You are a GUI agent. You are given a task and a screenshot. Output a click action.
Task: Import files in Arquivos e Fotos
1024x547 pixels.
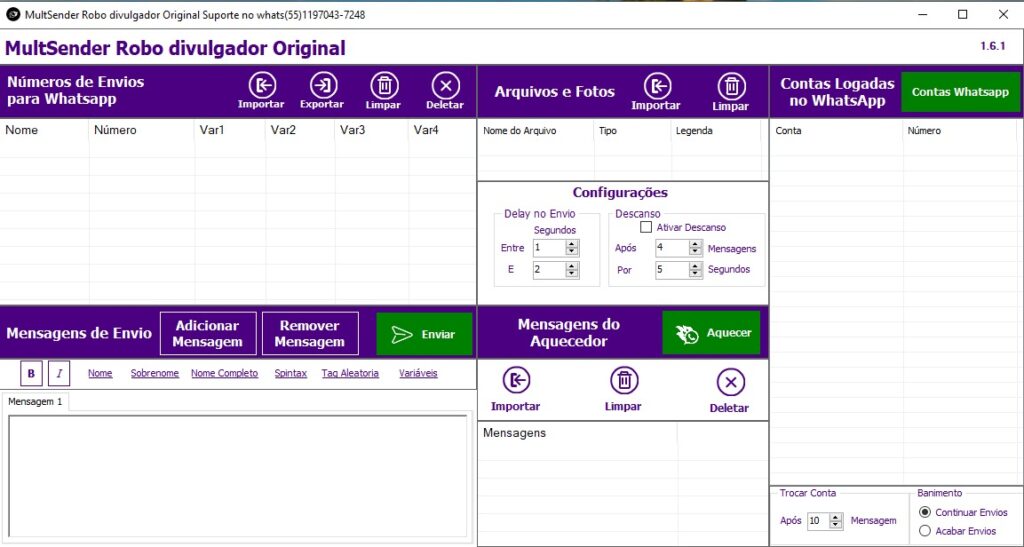[656, 92]
